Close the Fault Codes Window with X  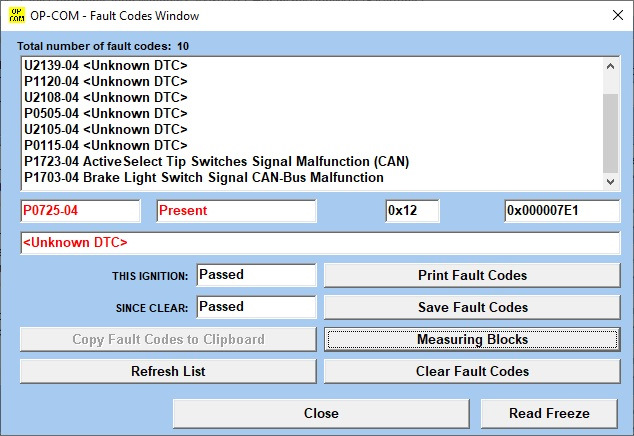tap(617, 15)
